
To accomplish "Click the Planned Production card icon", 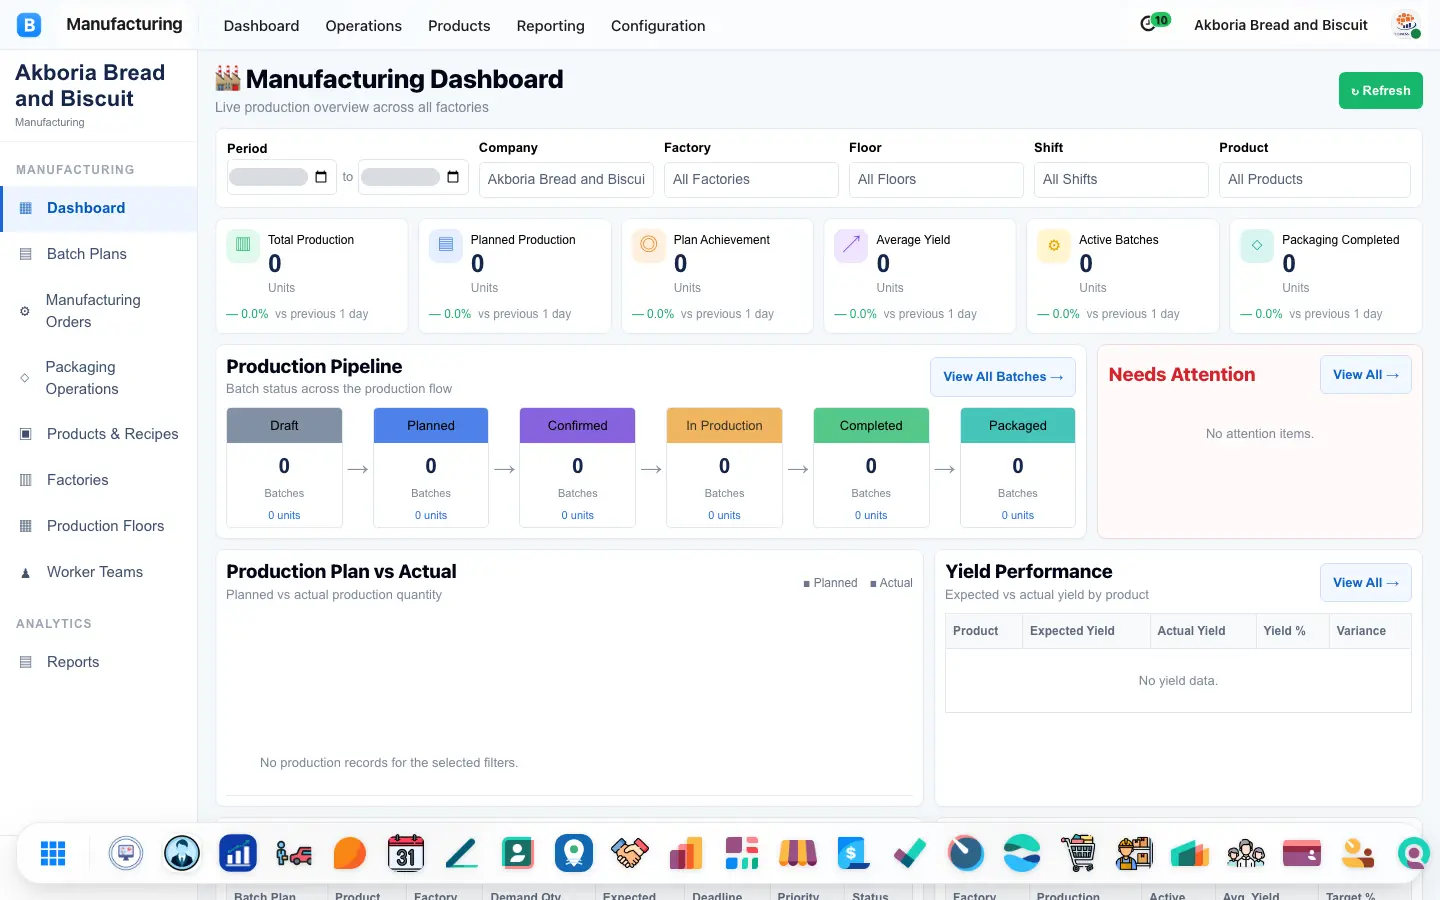I will point(446,245).
